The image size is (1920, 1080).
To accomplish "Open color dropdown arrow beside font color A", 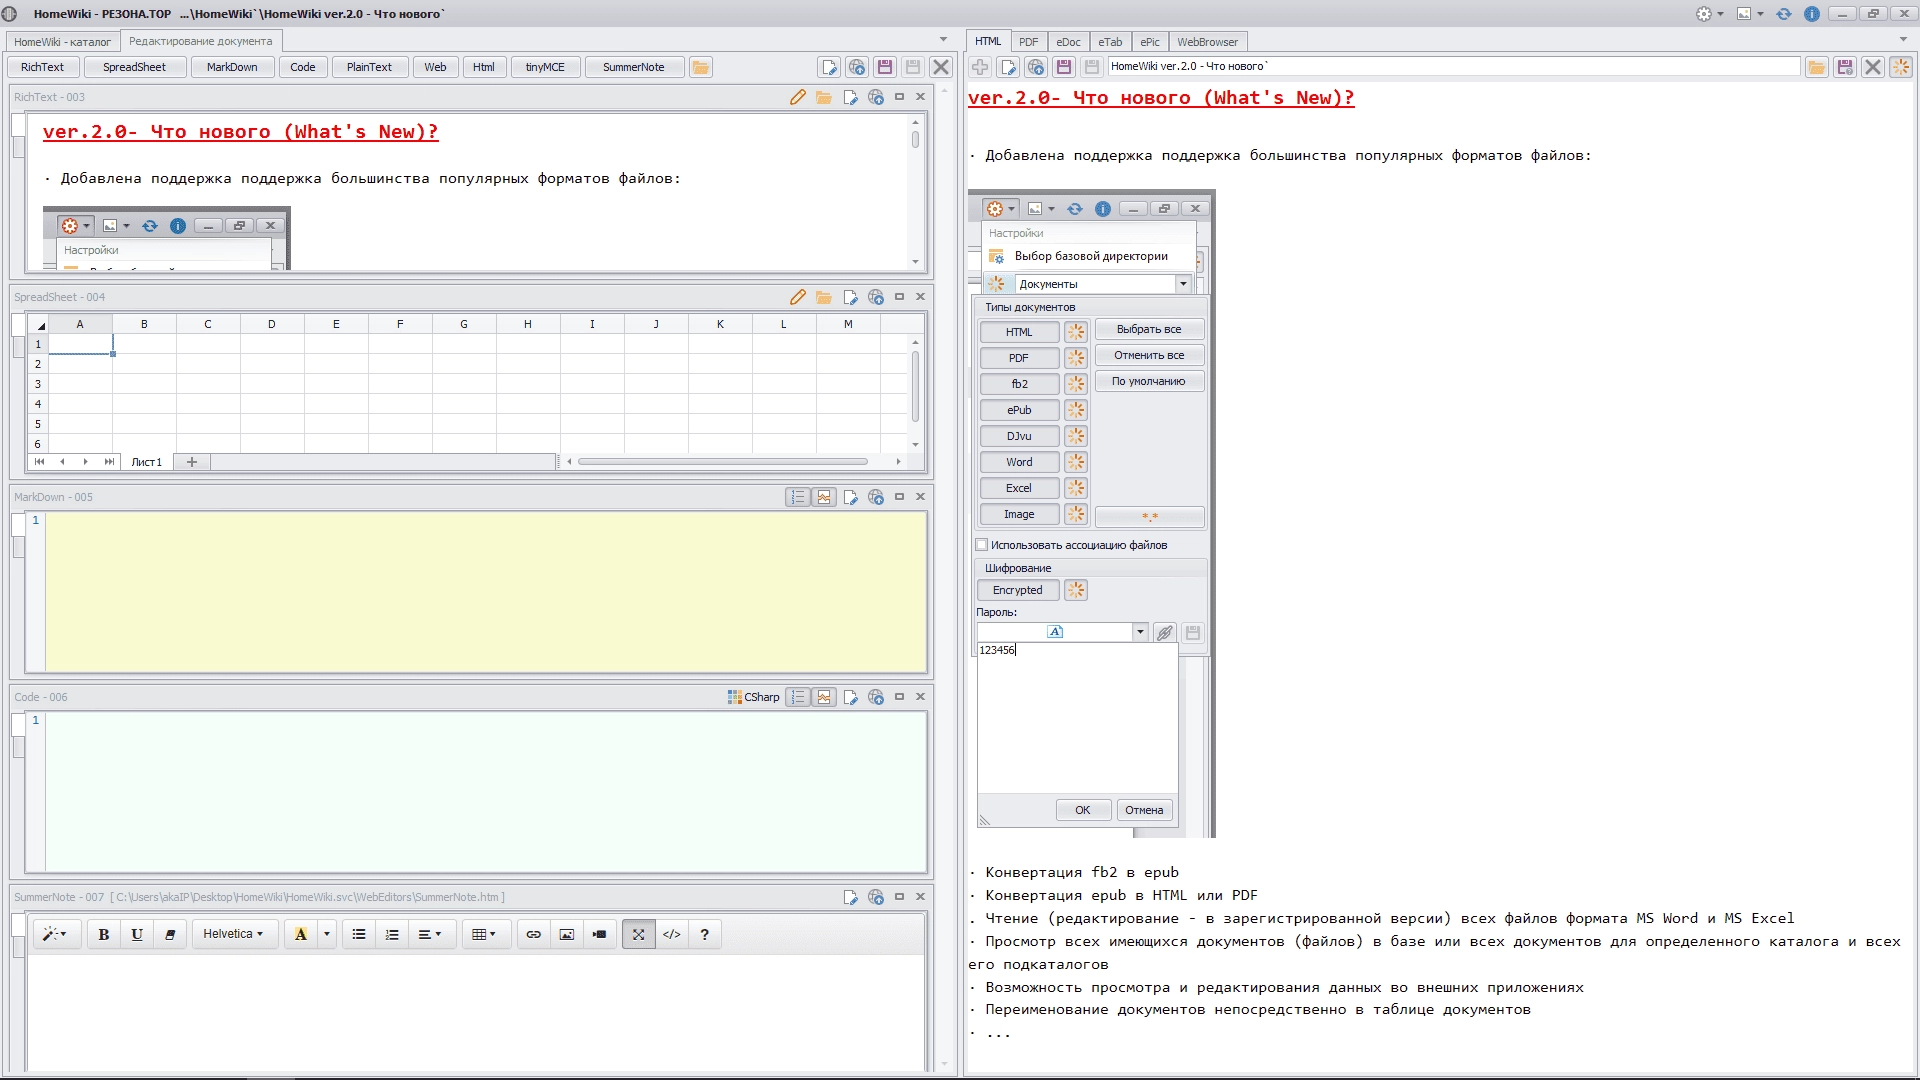I will click(x=326, y=934).
